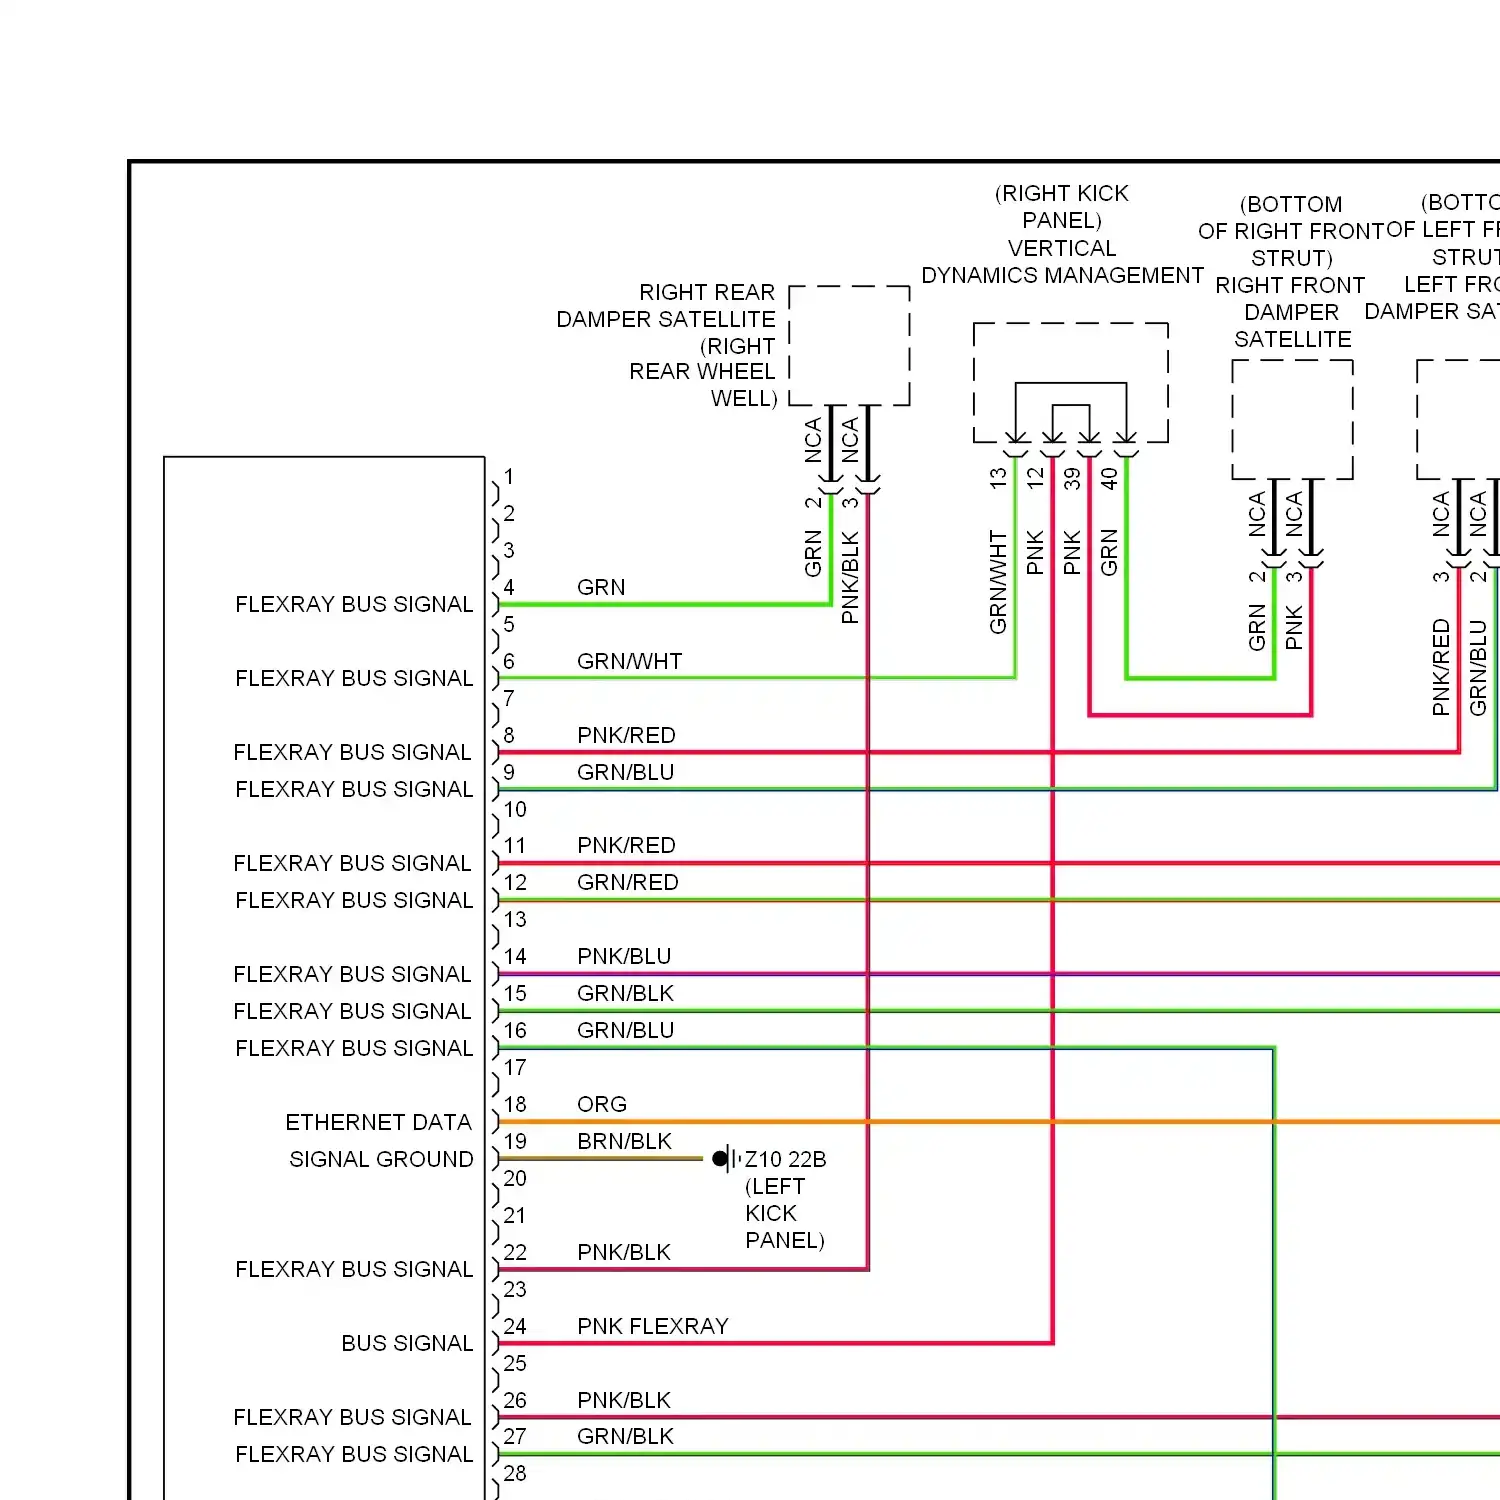Click pin 39 on the Vertical Dynamics connector
This screenshot has height=1500, width=1500.
[x=1072, y=478]
